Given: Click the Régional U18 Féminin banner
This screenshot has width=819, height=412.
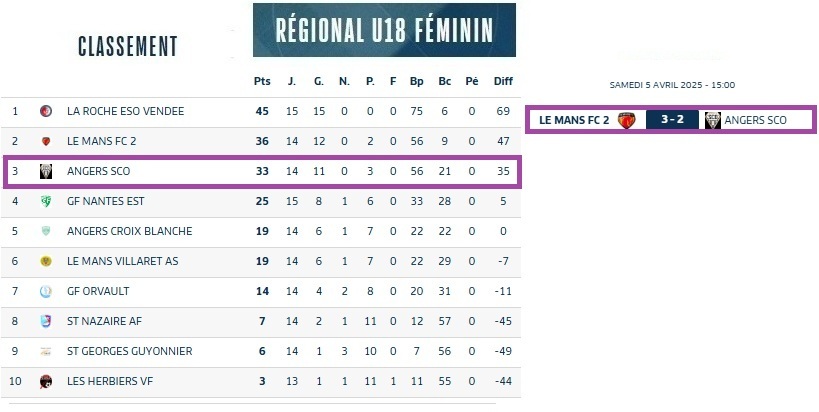Looking at the screenshot, I should (384, 30).
